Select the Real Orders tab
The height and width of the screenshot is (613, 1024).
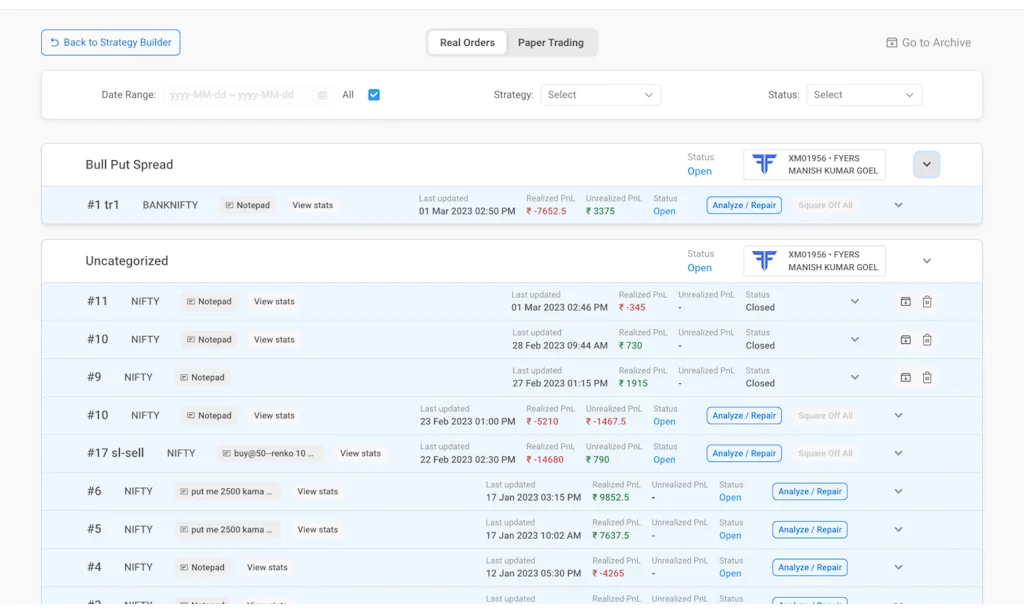coord(467,42)
